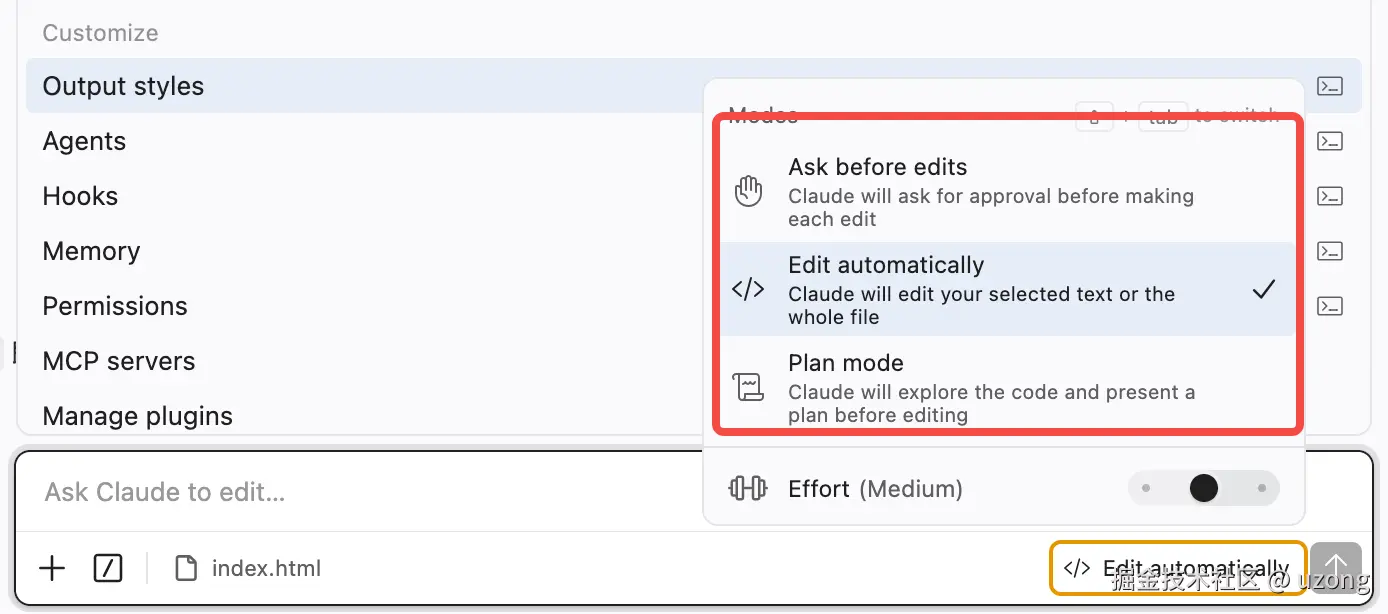Viewport: 1388px width, 614px height.
Task: Click the Effort dumbbell icon
Action: (x=748, y=489)
